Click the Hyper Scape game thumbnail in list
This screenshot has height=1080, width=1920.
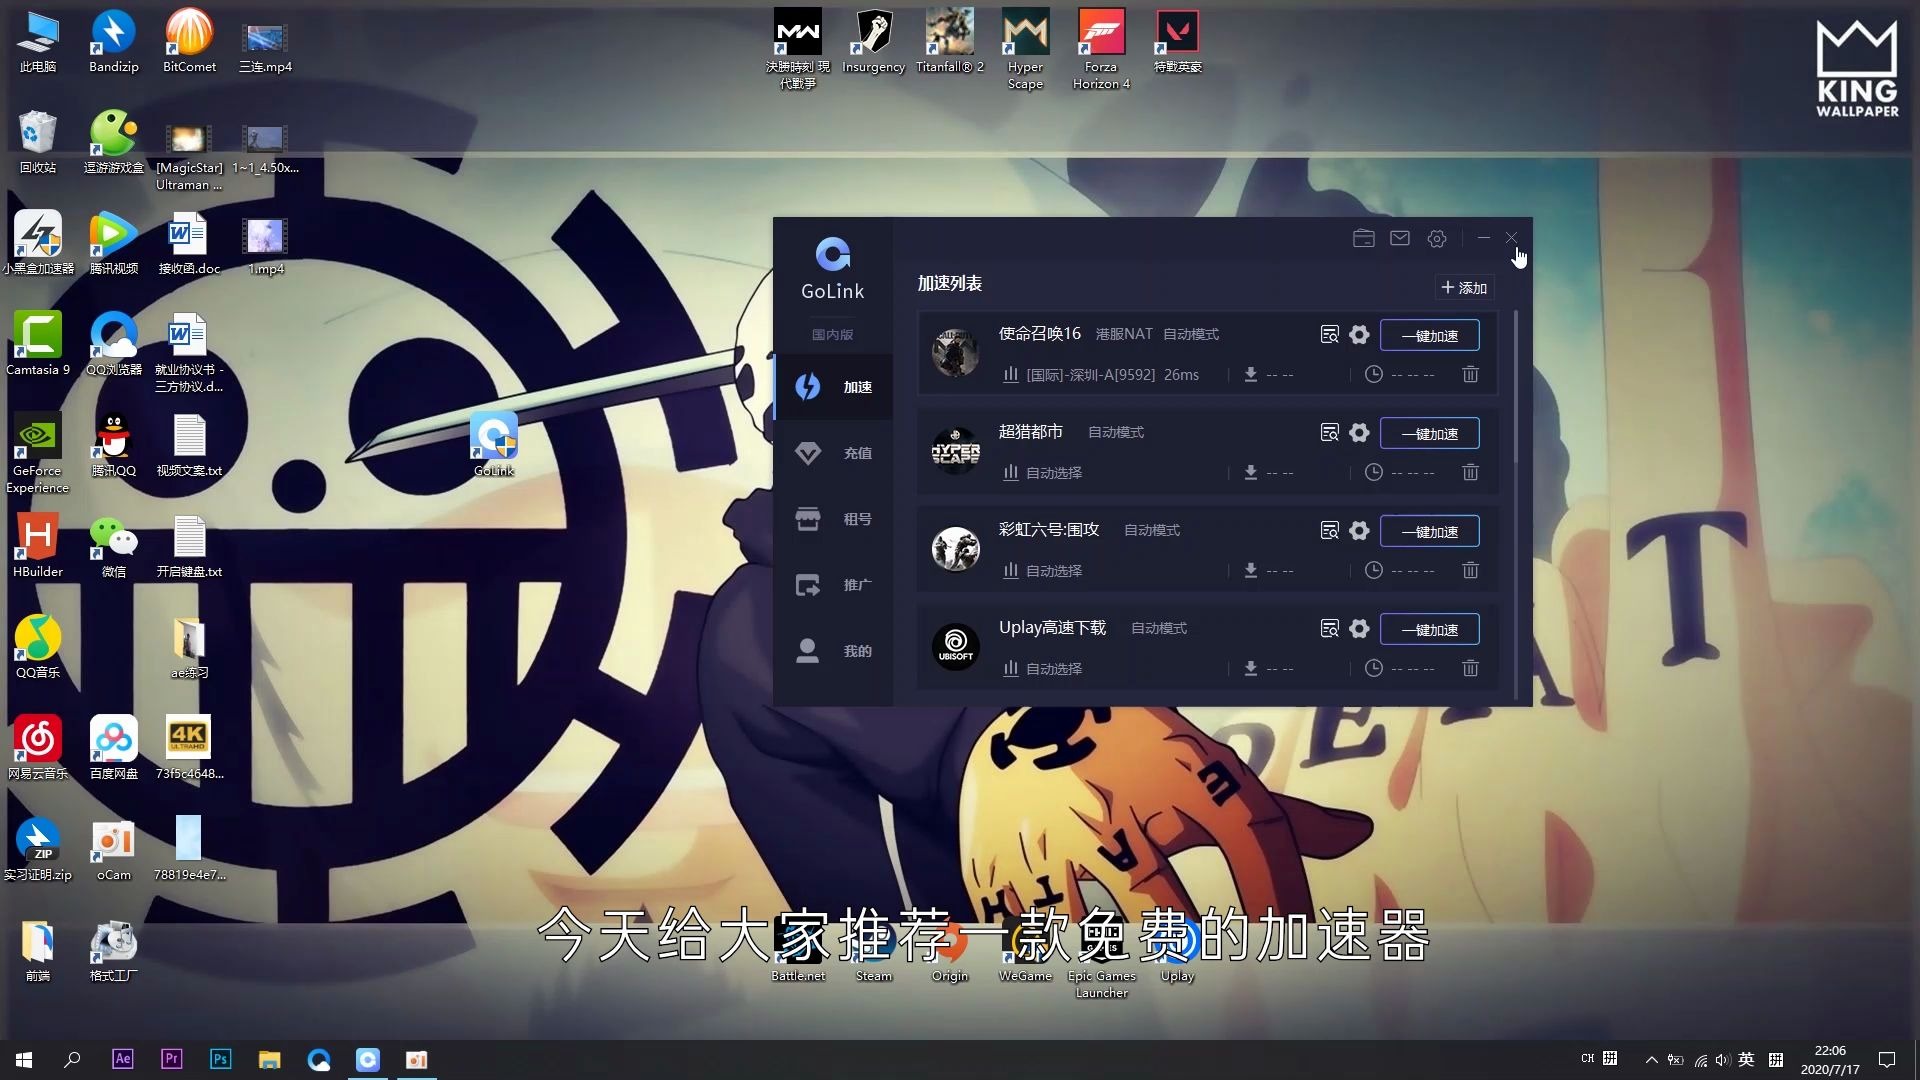click(955, 451)
